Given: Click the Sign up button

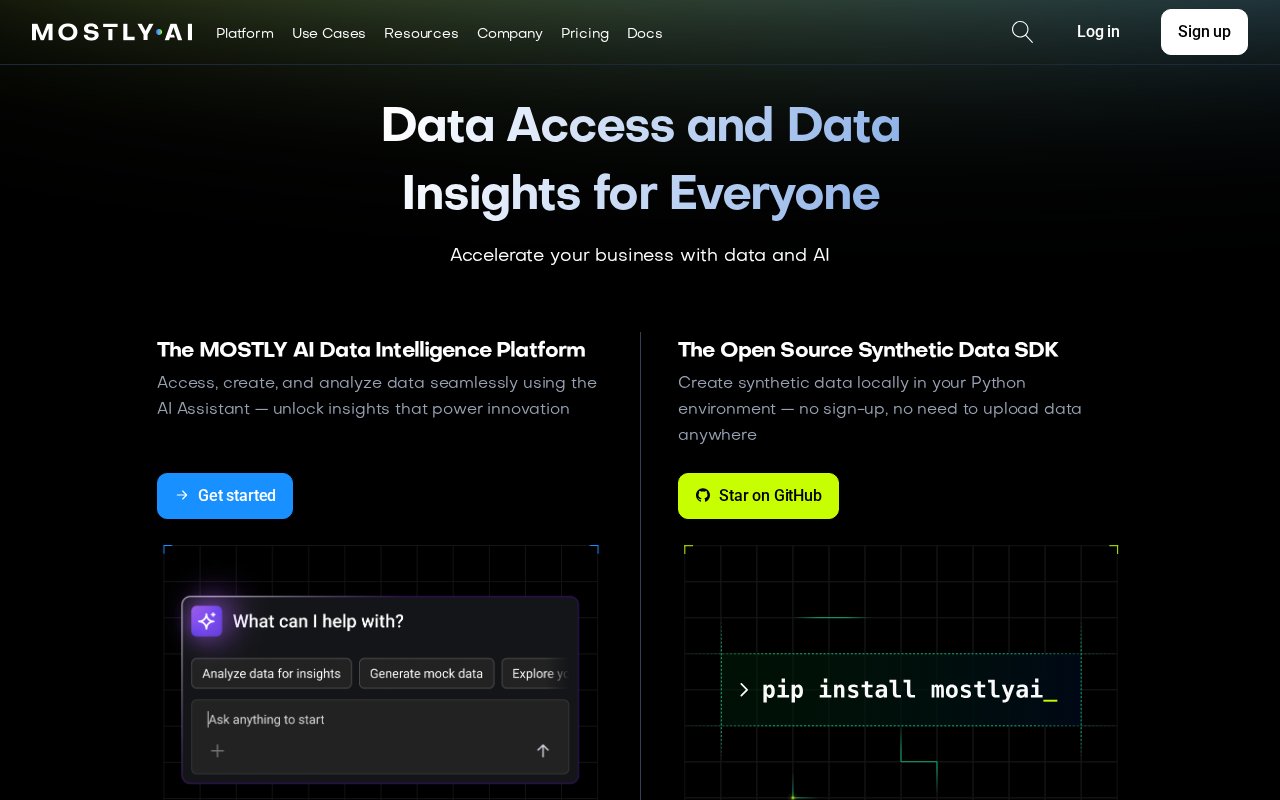Looking at the screenshot, I should [1204, 32].
